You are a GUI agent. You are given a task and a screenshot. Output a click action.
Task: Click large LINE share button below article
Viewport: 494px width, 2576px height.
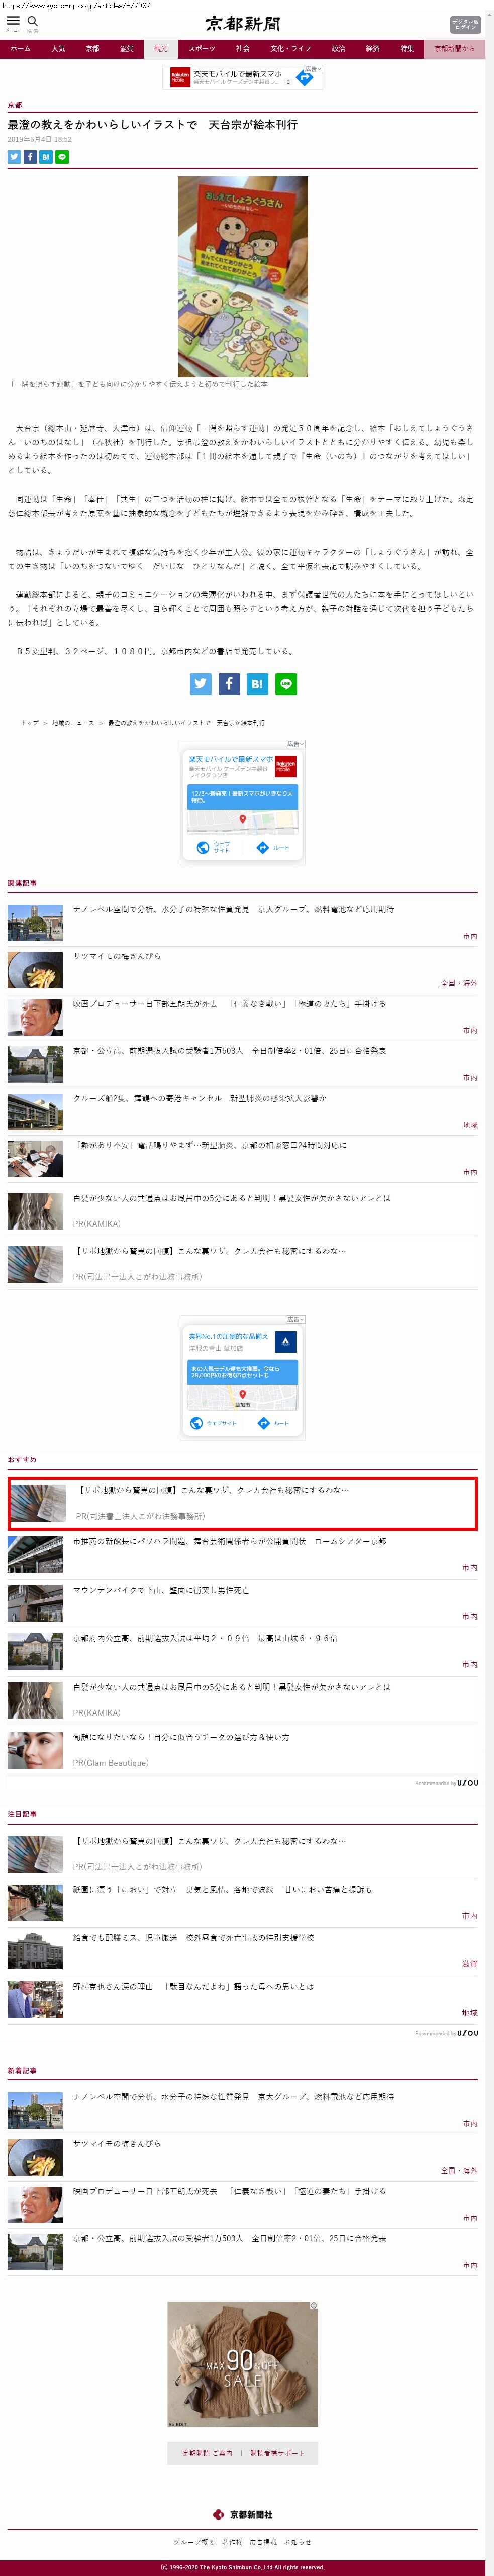click(286, 684)
